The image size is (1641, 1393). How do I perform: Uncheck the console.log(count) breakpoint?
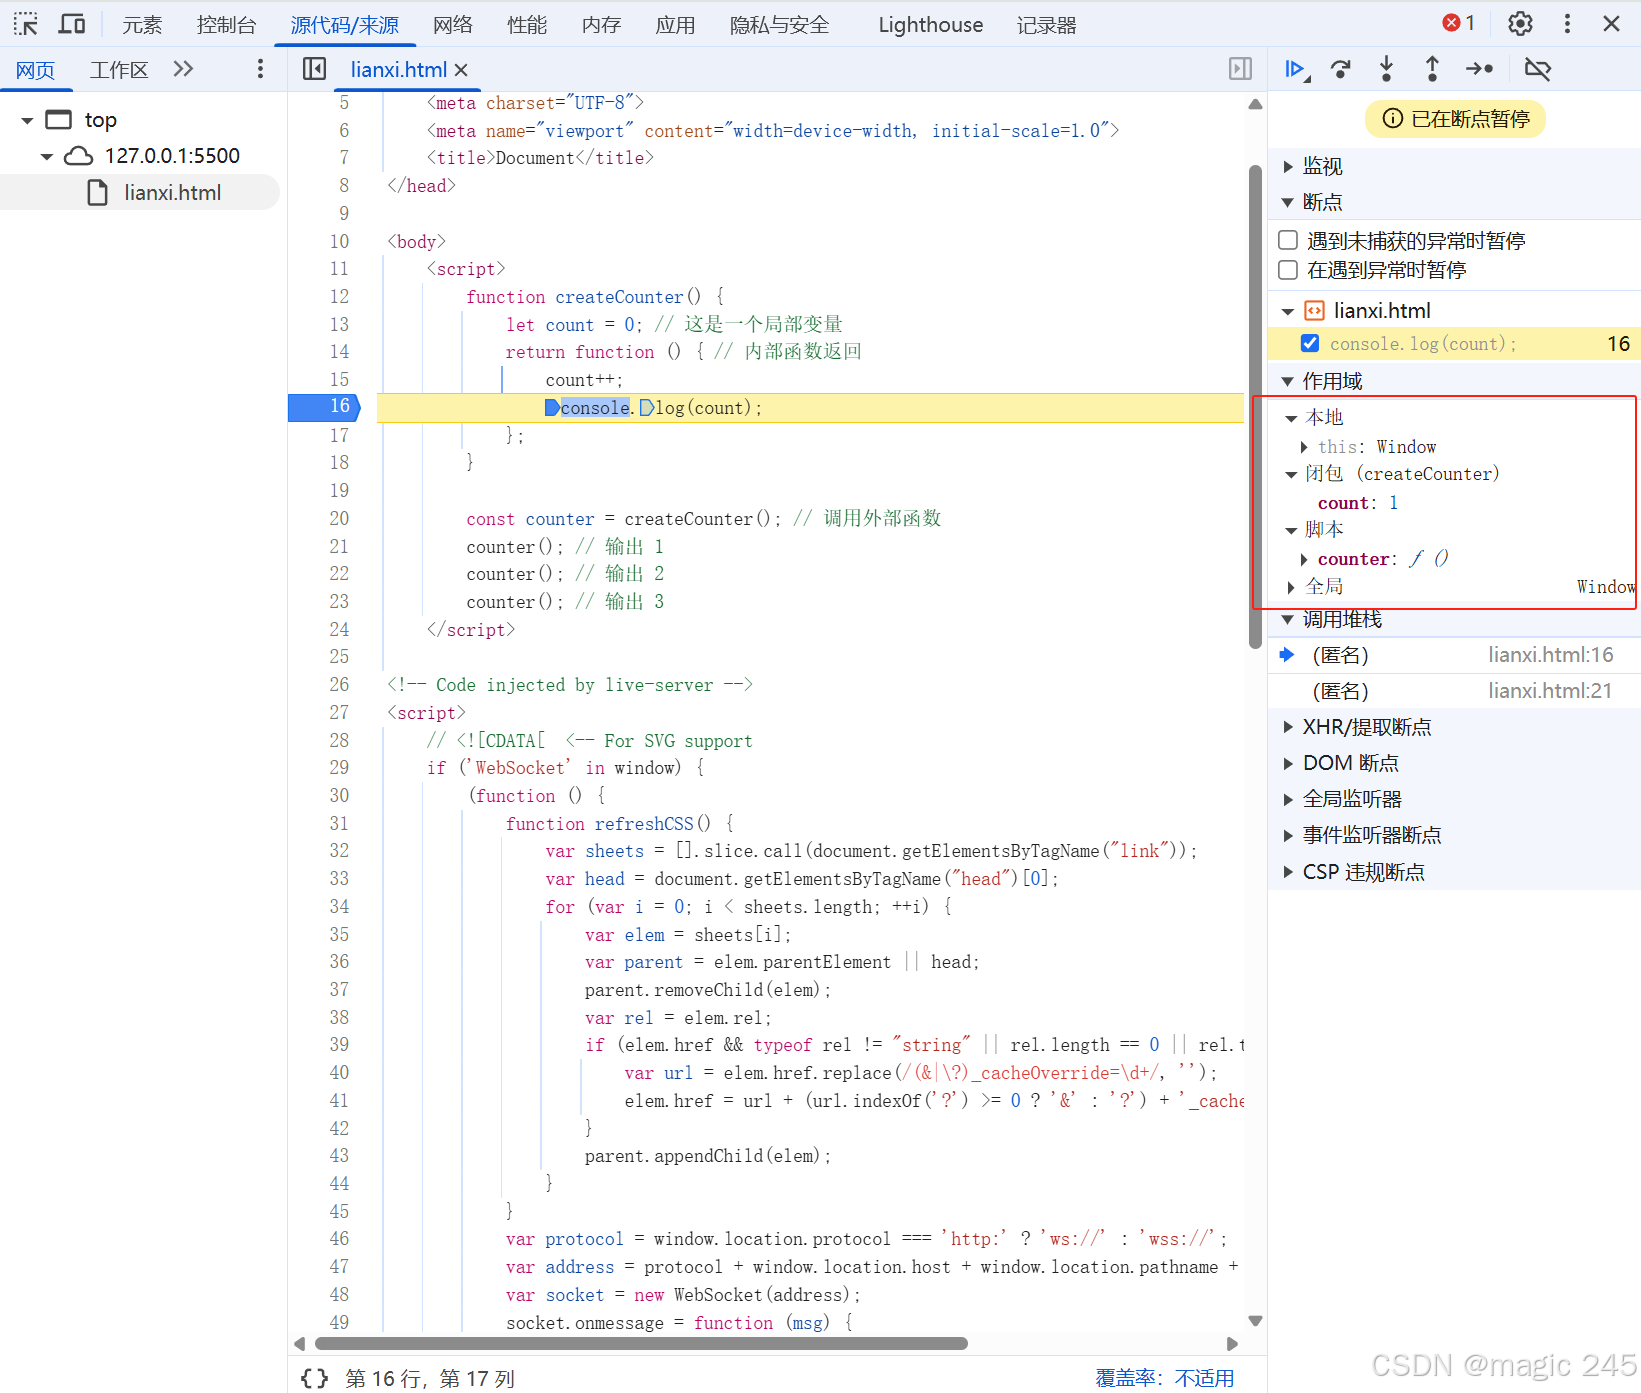point(1310,343)
